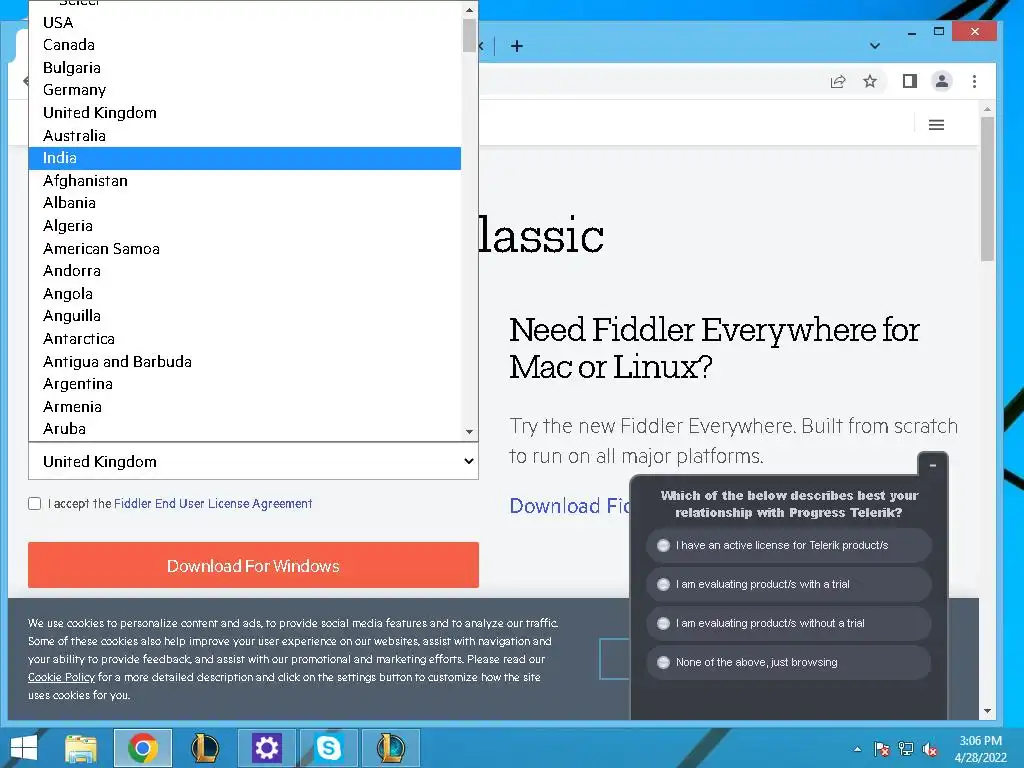Select Angola in the country list
1024x768 pixels.
245,294
